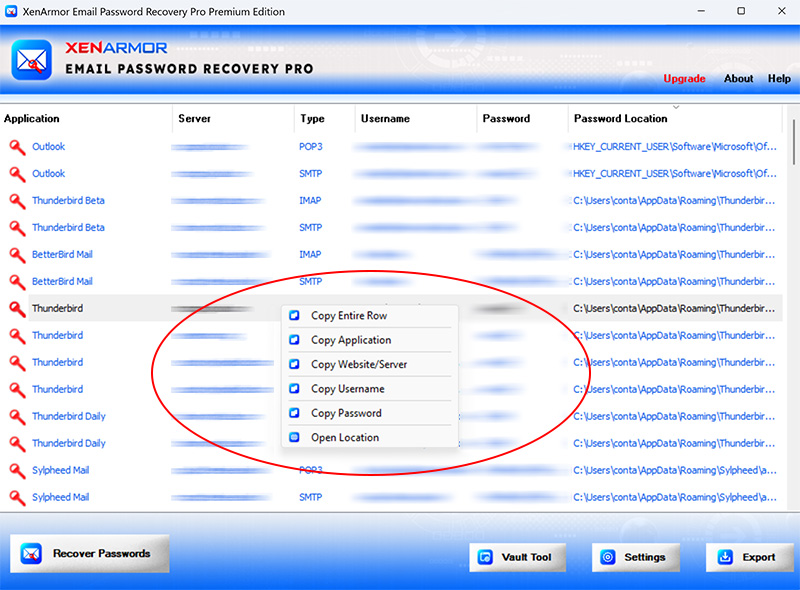Image resolution: width=800 pixels, height=590 pixels.
Task: Click the XenArmor envelope logo icon
Action: pyautogui.click(x=32, y=59)
